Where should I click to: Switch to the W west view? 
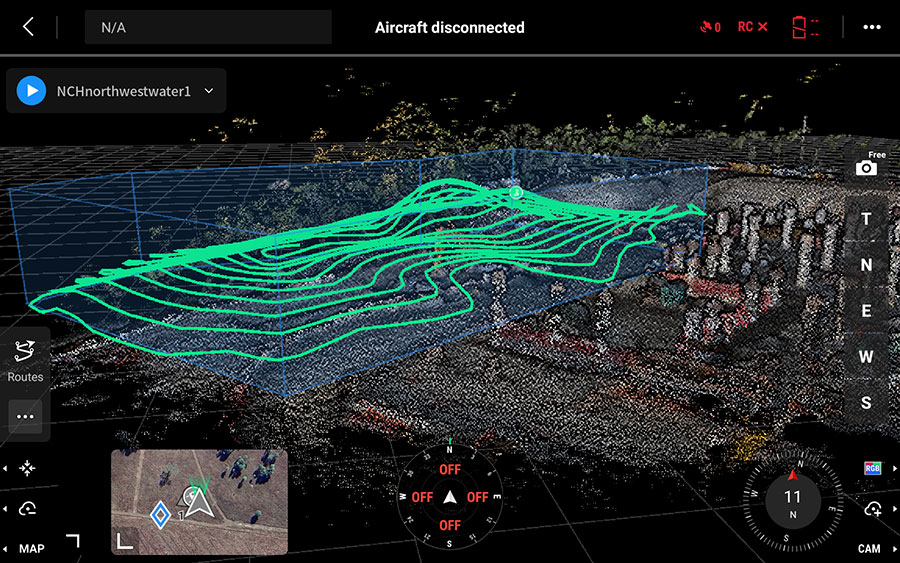tap(866, 356)
